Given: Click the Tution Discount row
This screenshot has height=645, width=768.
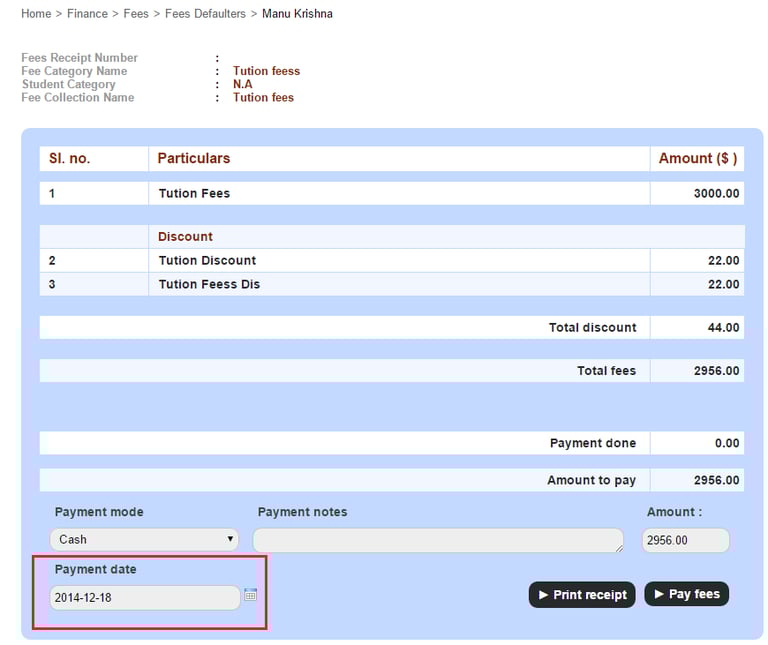Looking at the screenshot, I should click(x=392, y=261).
